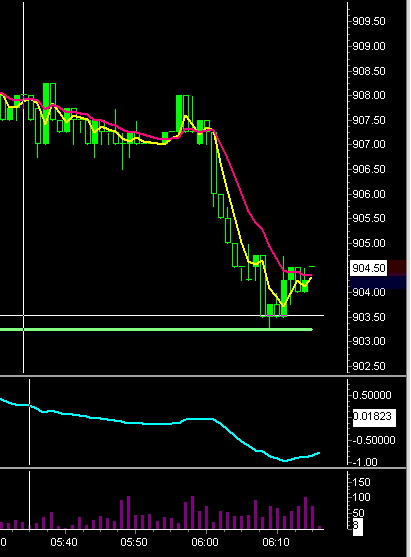Screen dimensions: 411x557
Task: Click the 902.50 price axis label
Action: (x=369, y=366)
